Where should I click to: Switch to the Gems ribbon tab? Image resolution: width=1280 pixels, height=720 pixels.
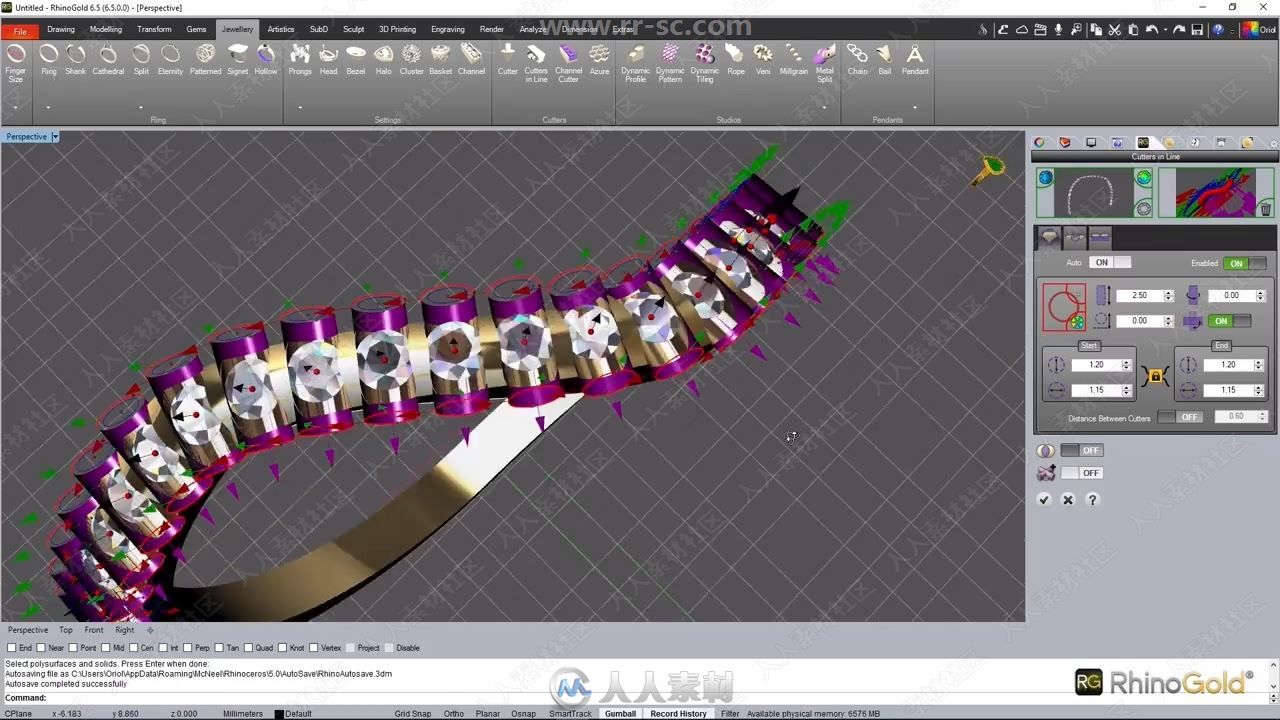tap(196, 29)
